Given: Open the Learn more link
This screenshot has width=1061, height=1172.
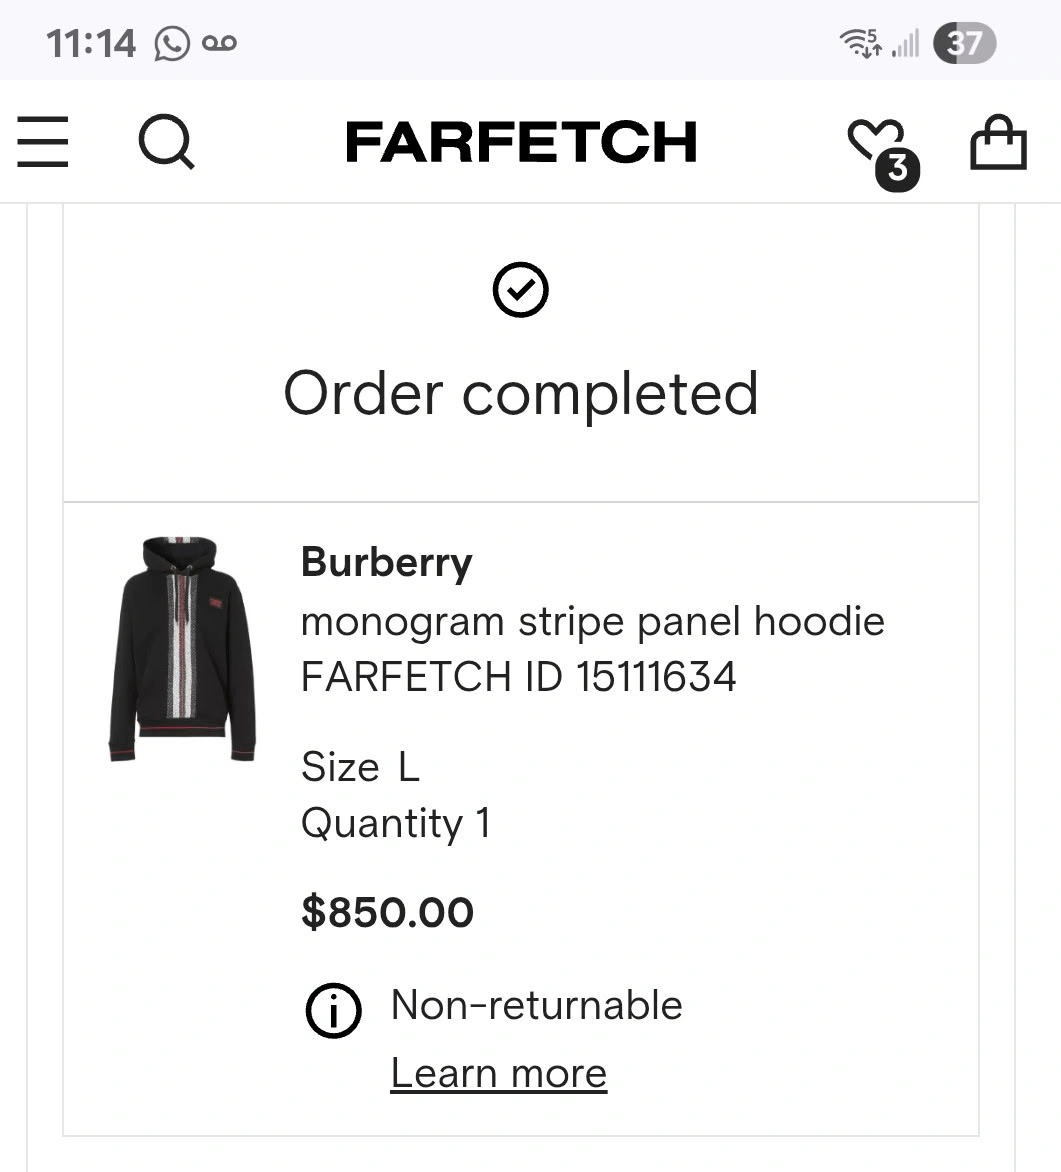Looking at the screenshot, I should pyautogui.click(x=499, y=1073).
